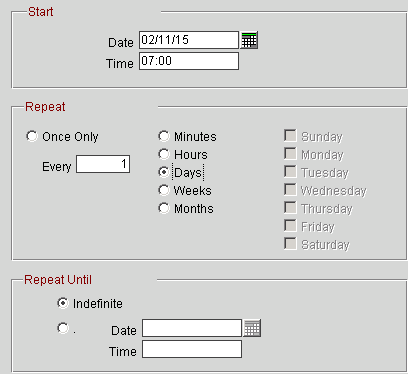
Task: Choose the Weeks repeat interval
Action: [164, 190]
